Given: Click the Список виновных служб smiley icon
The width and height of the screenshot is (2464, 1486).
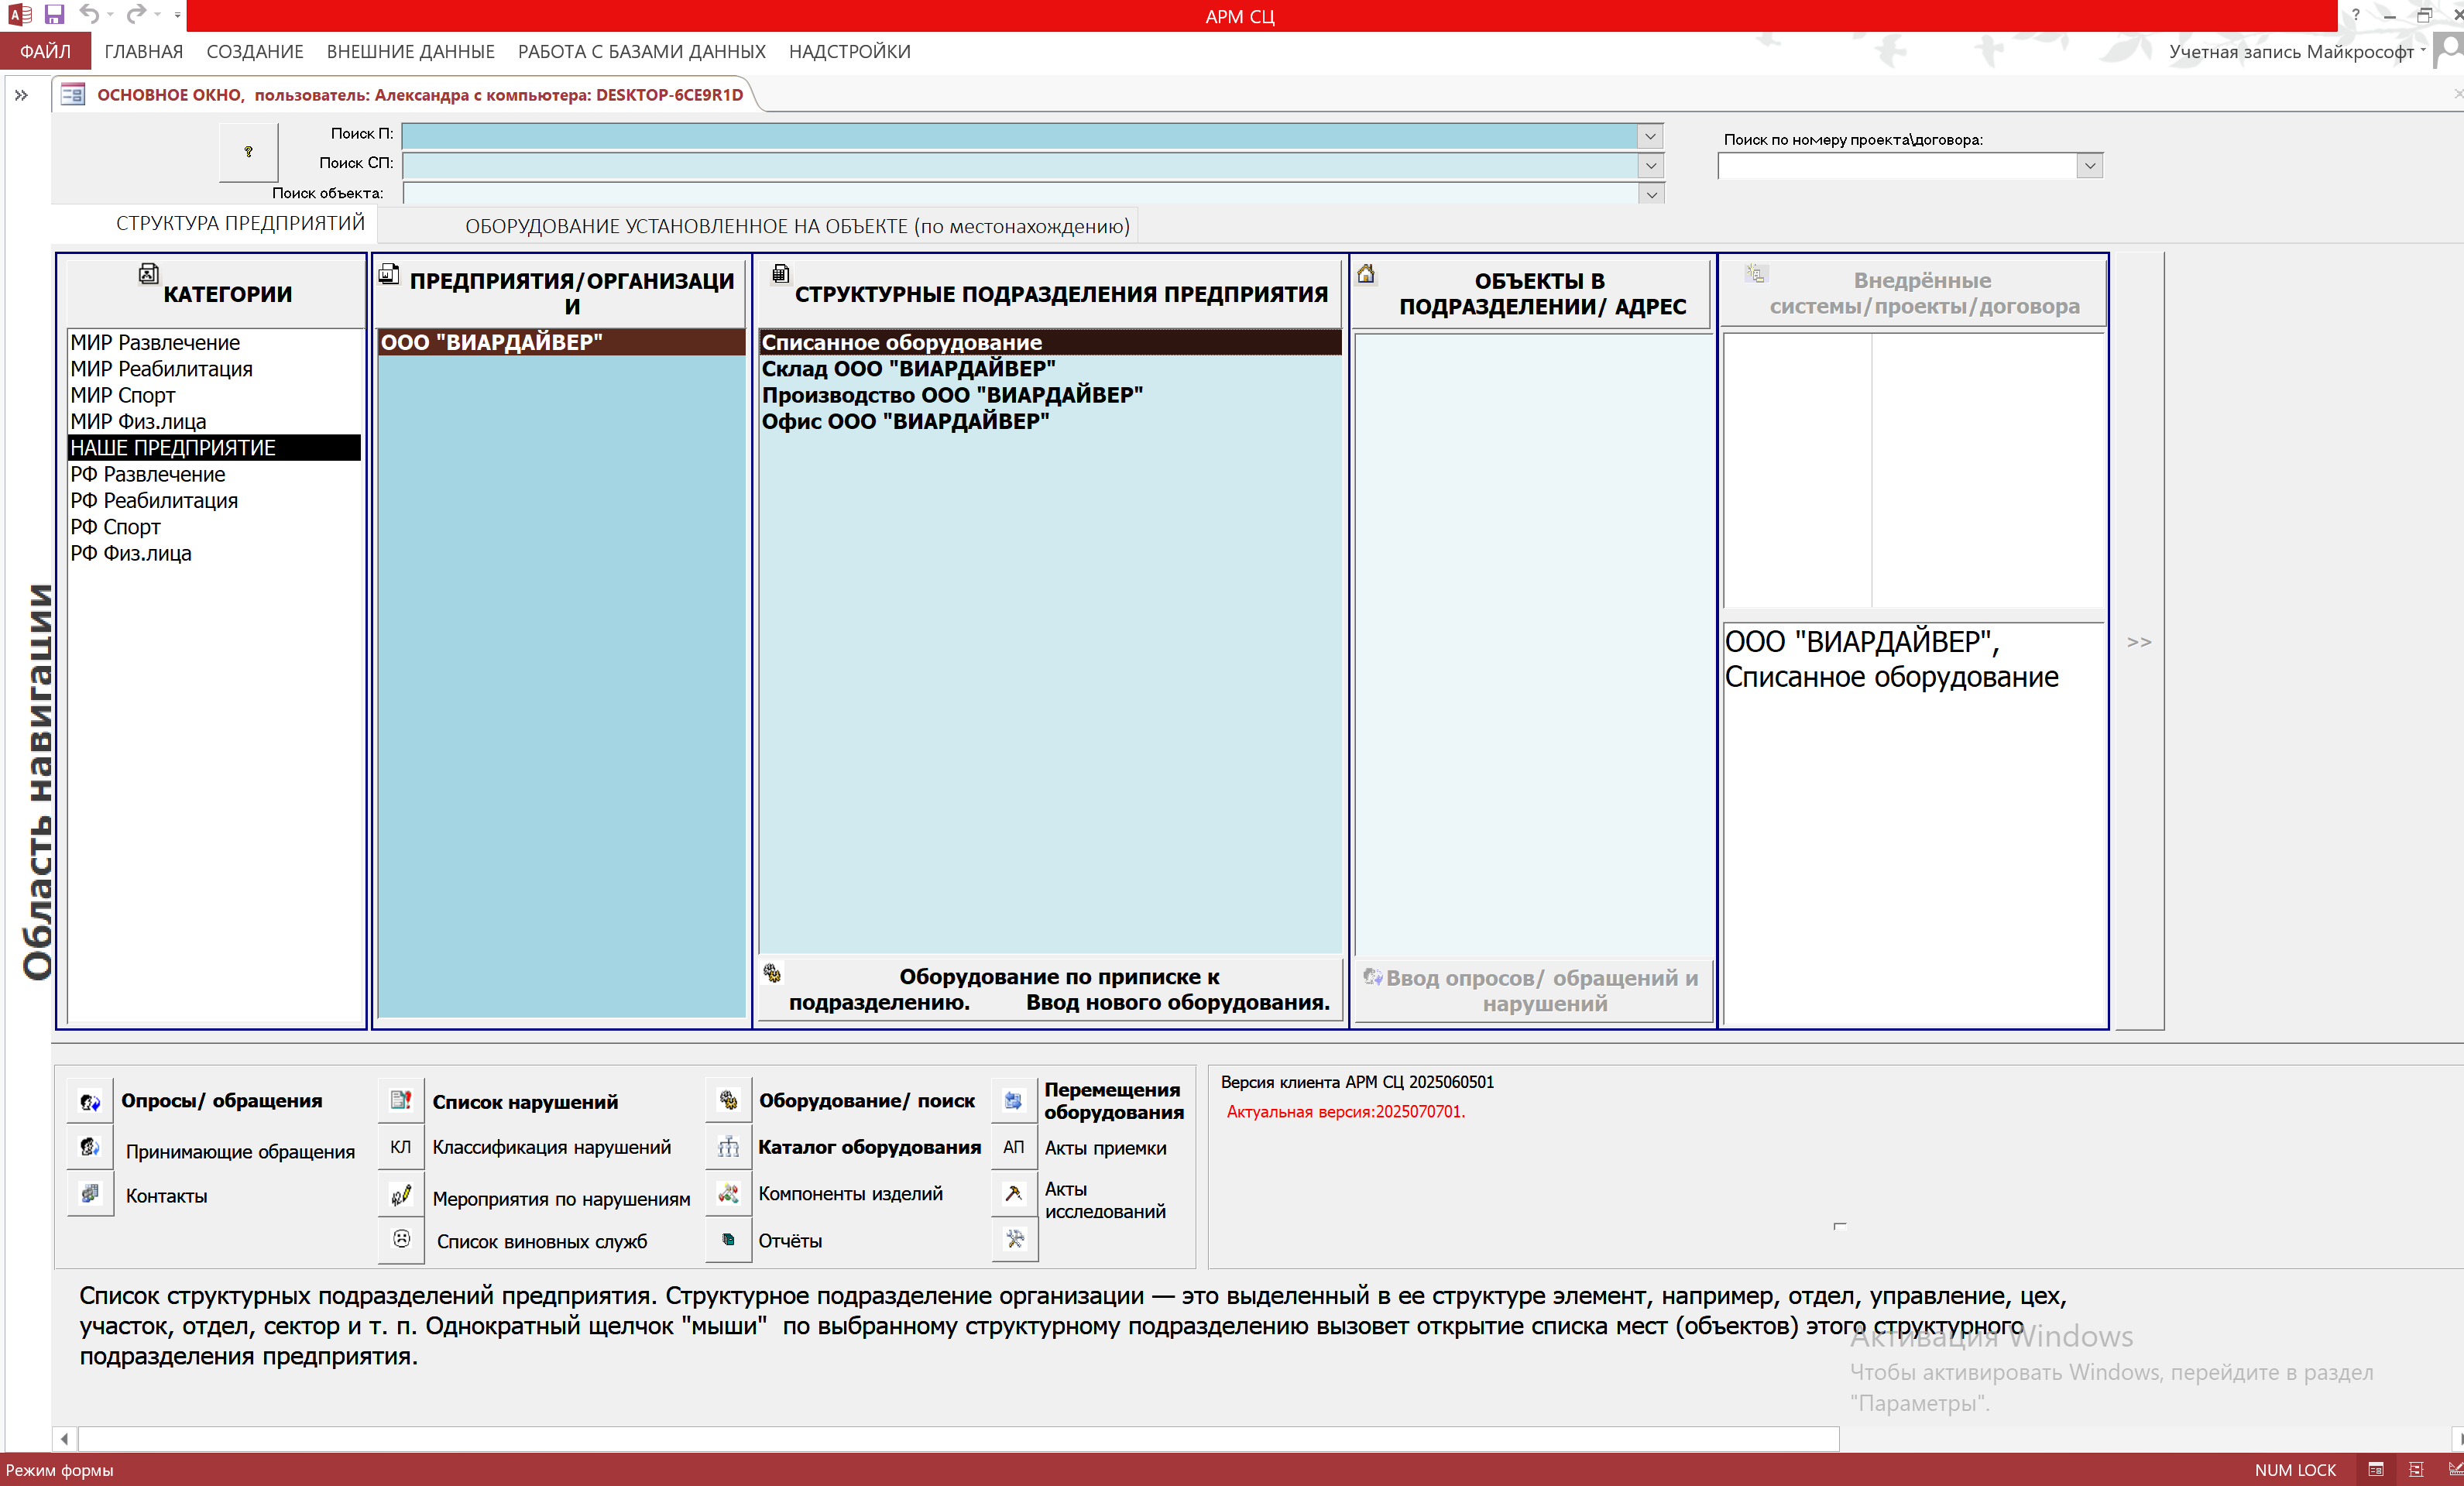Looking at the screenshot, I should [x=401, y=1239].
